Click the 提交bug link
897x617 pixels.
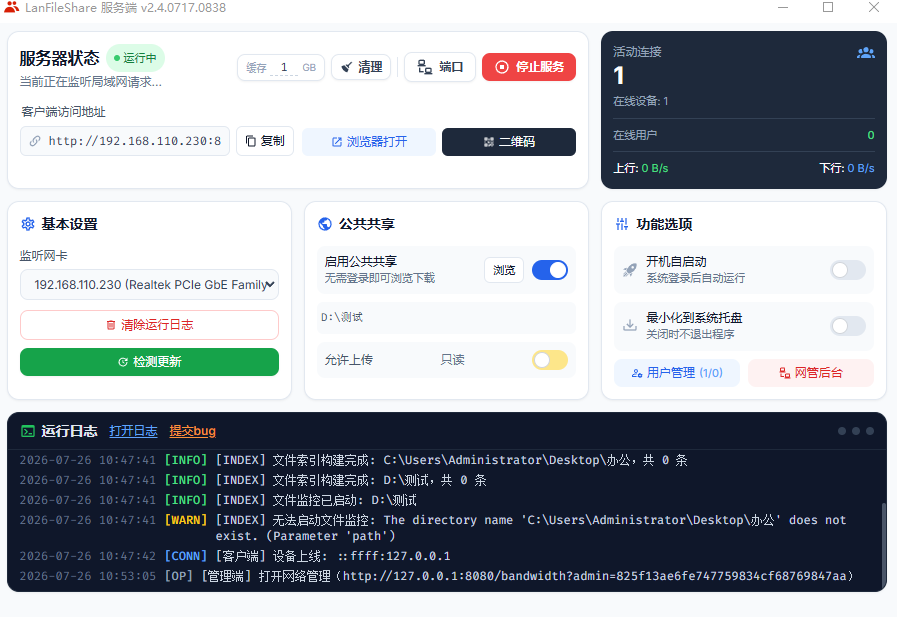(x=193, y=431)
